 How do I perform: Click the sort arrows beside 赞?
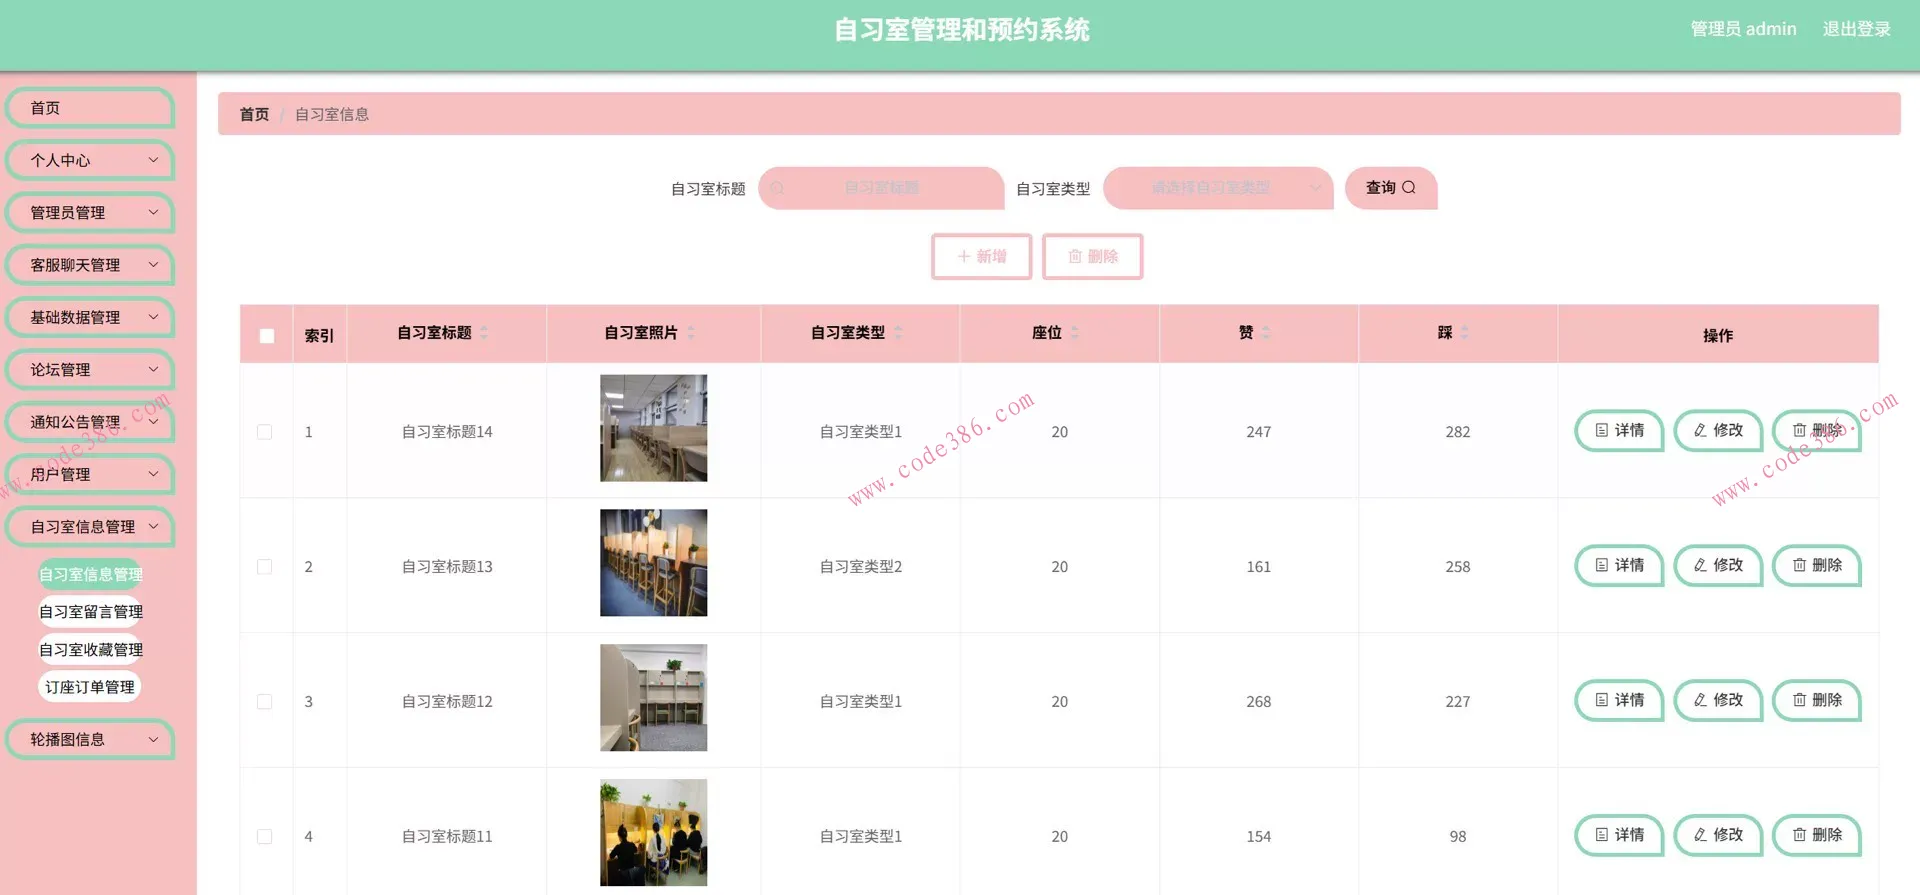point(1266,333)
